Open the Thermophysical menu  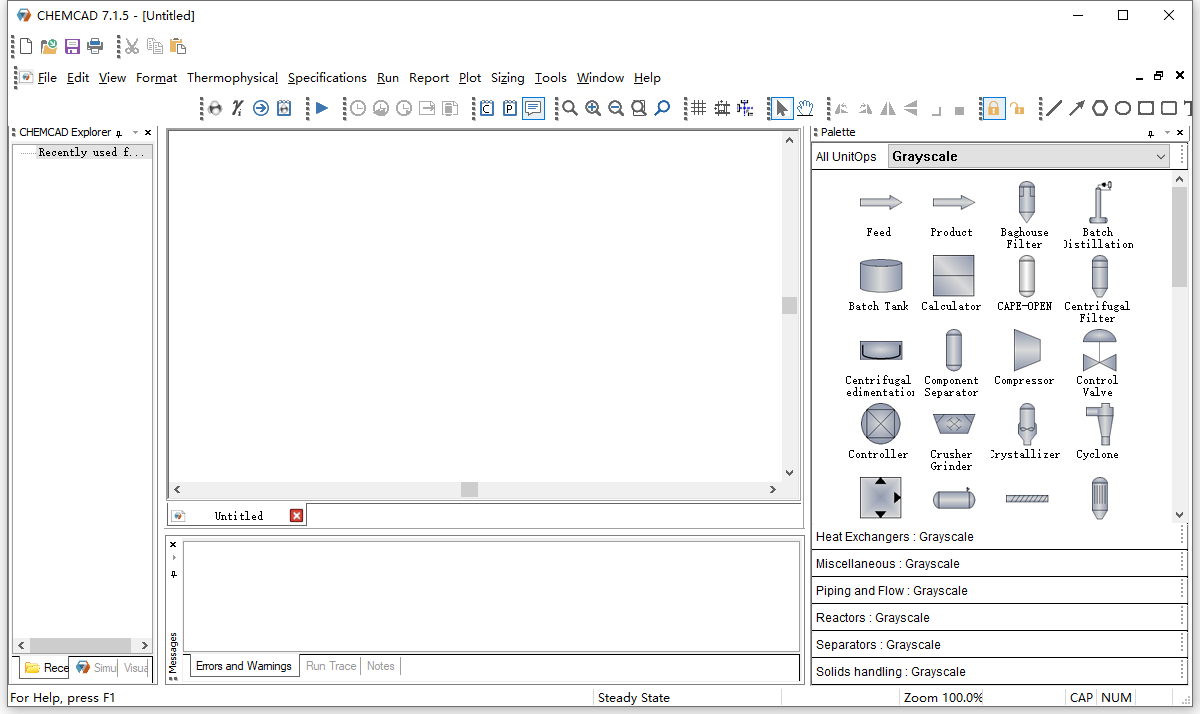click(232, 78)
